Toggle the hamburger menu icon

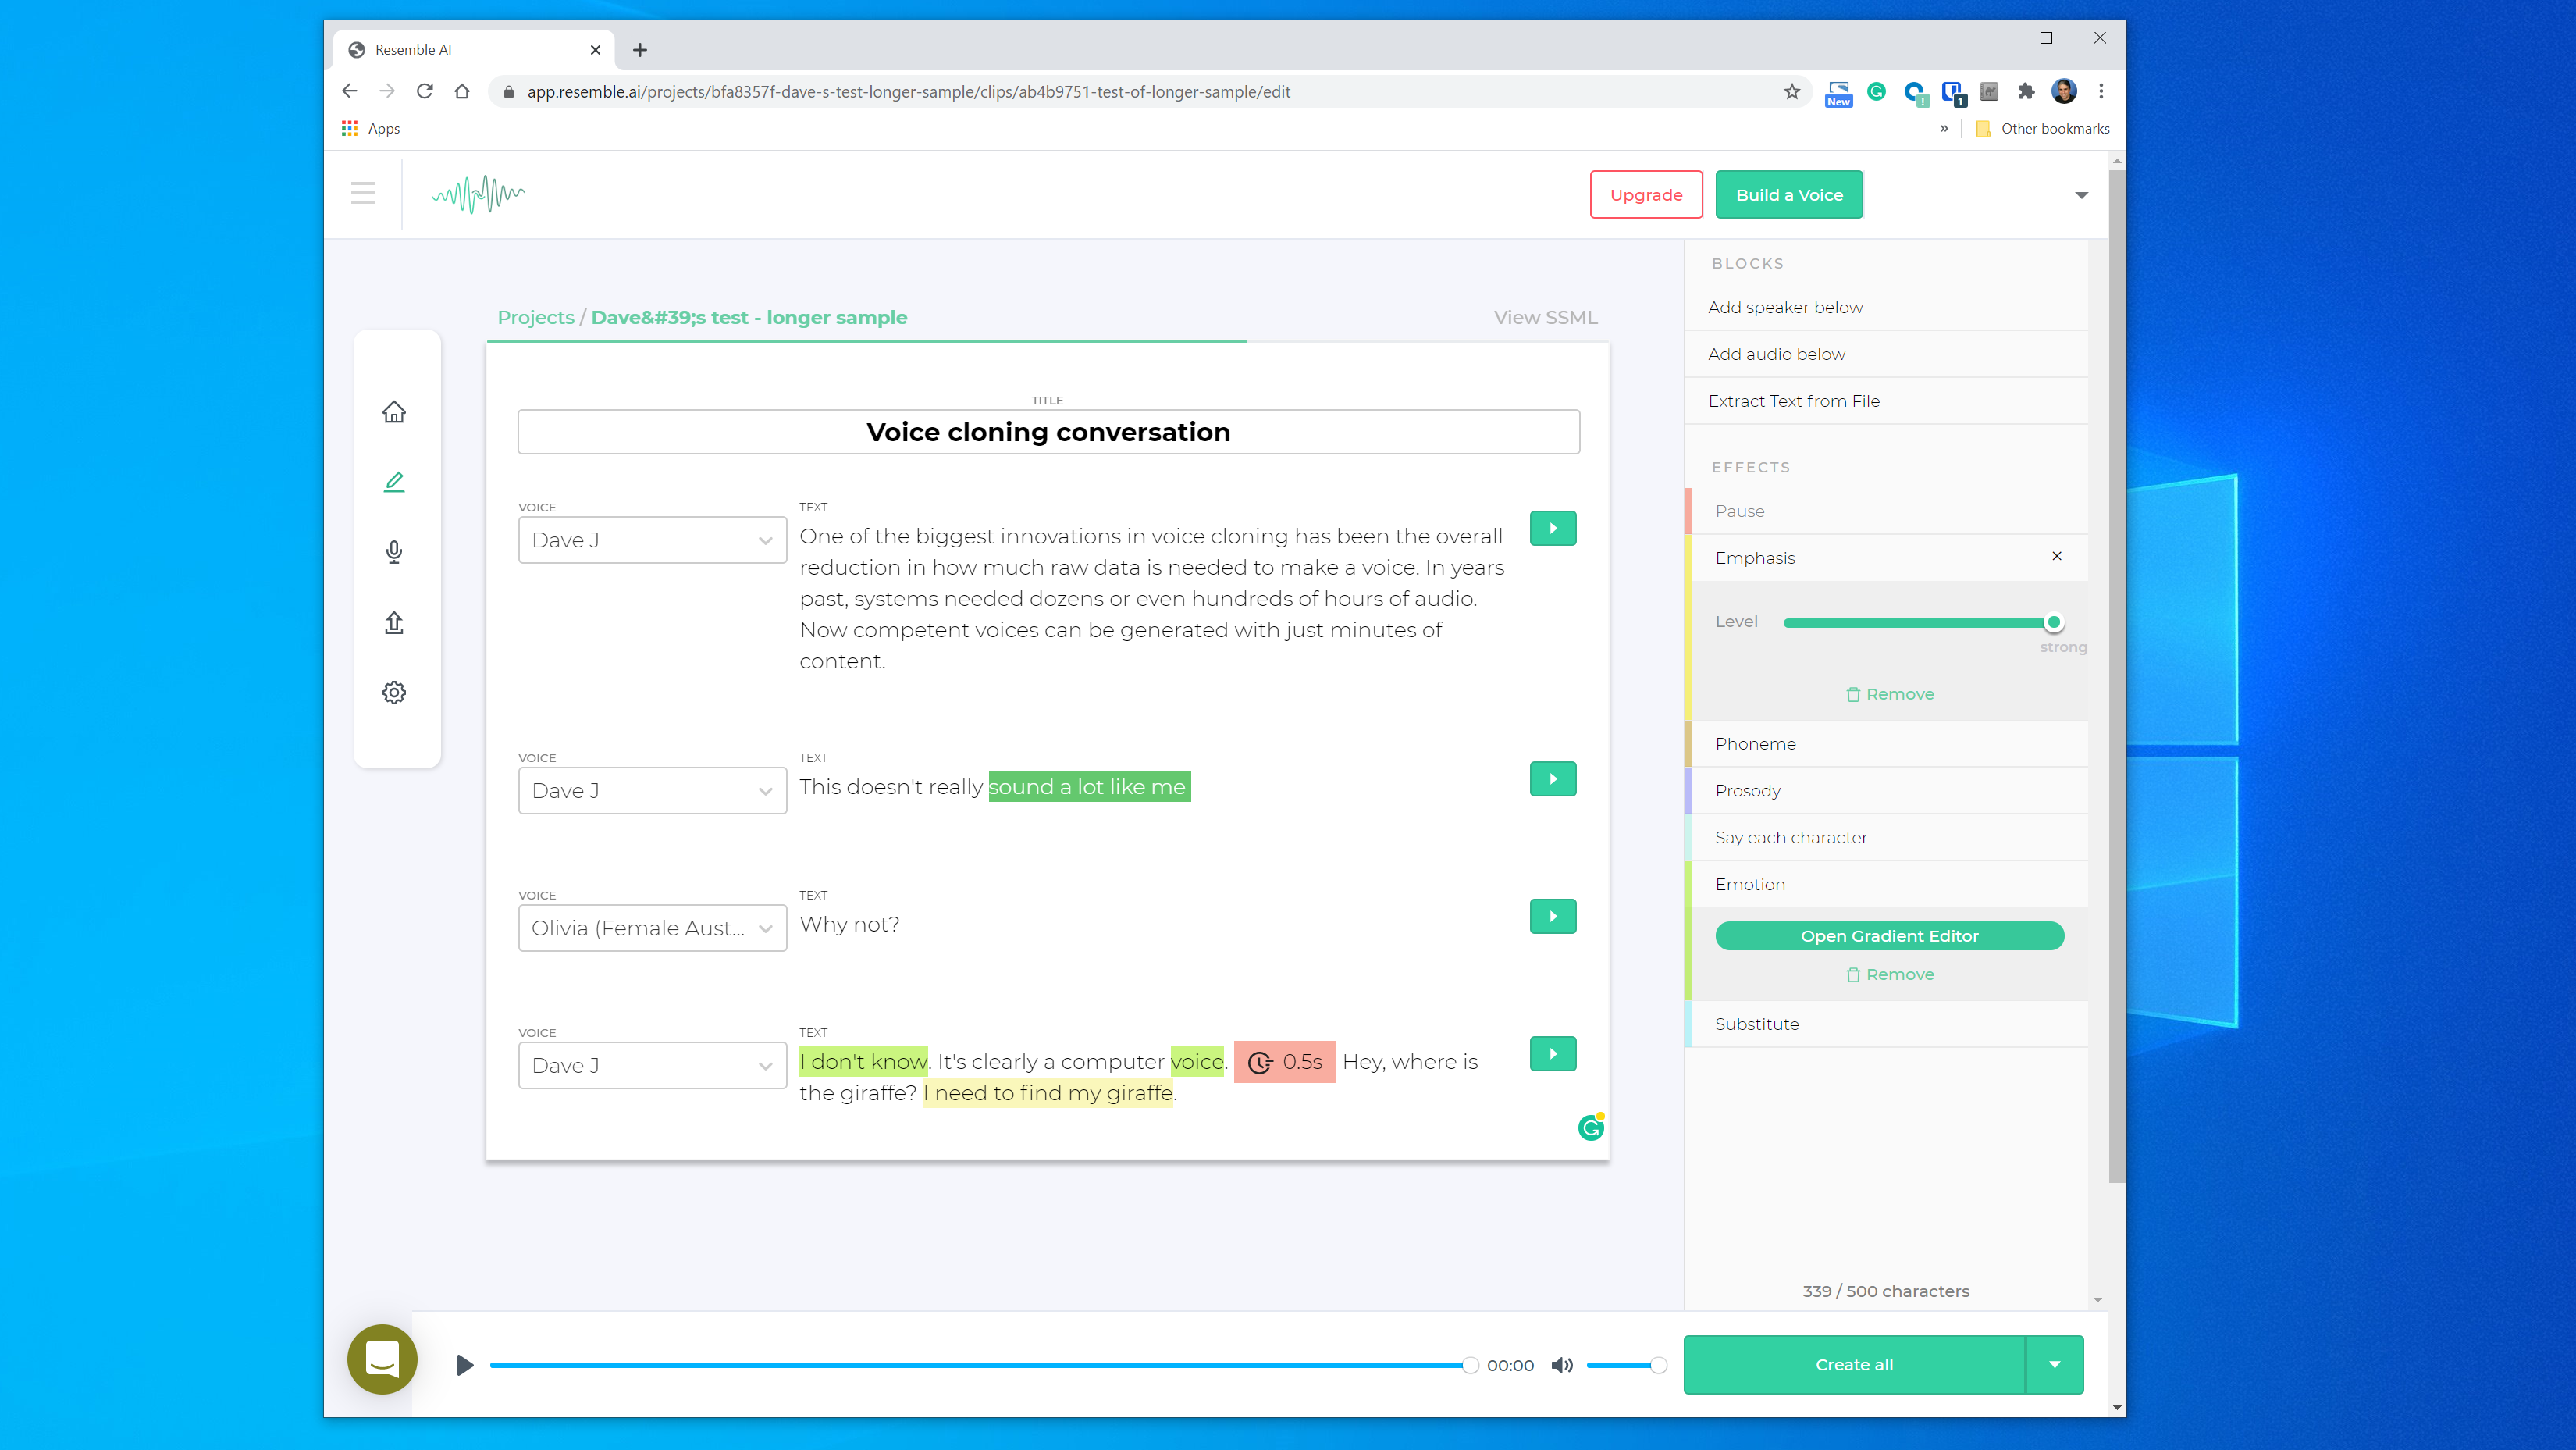363,193
